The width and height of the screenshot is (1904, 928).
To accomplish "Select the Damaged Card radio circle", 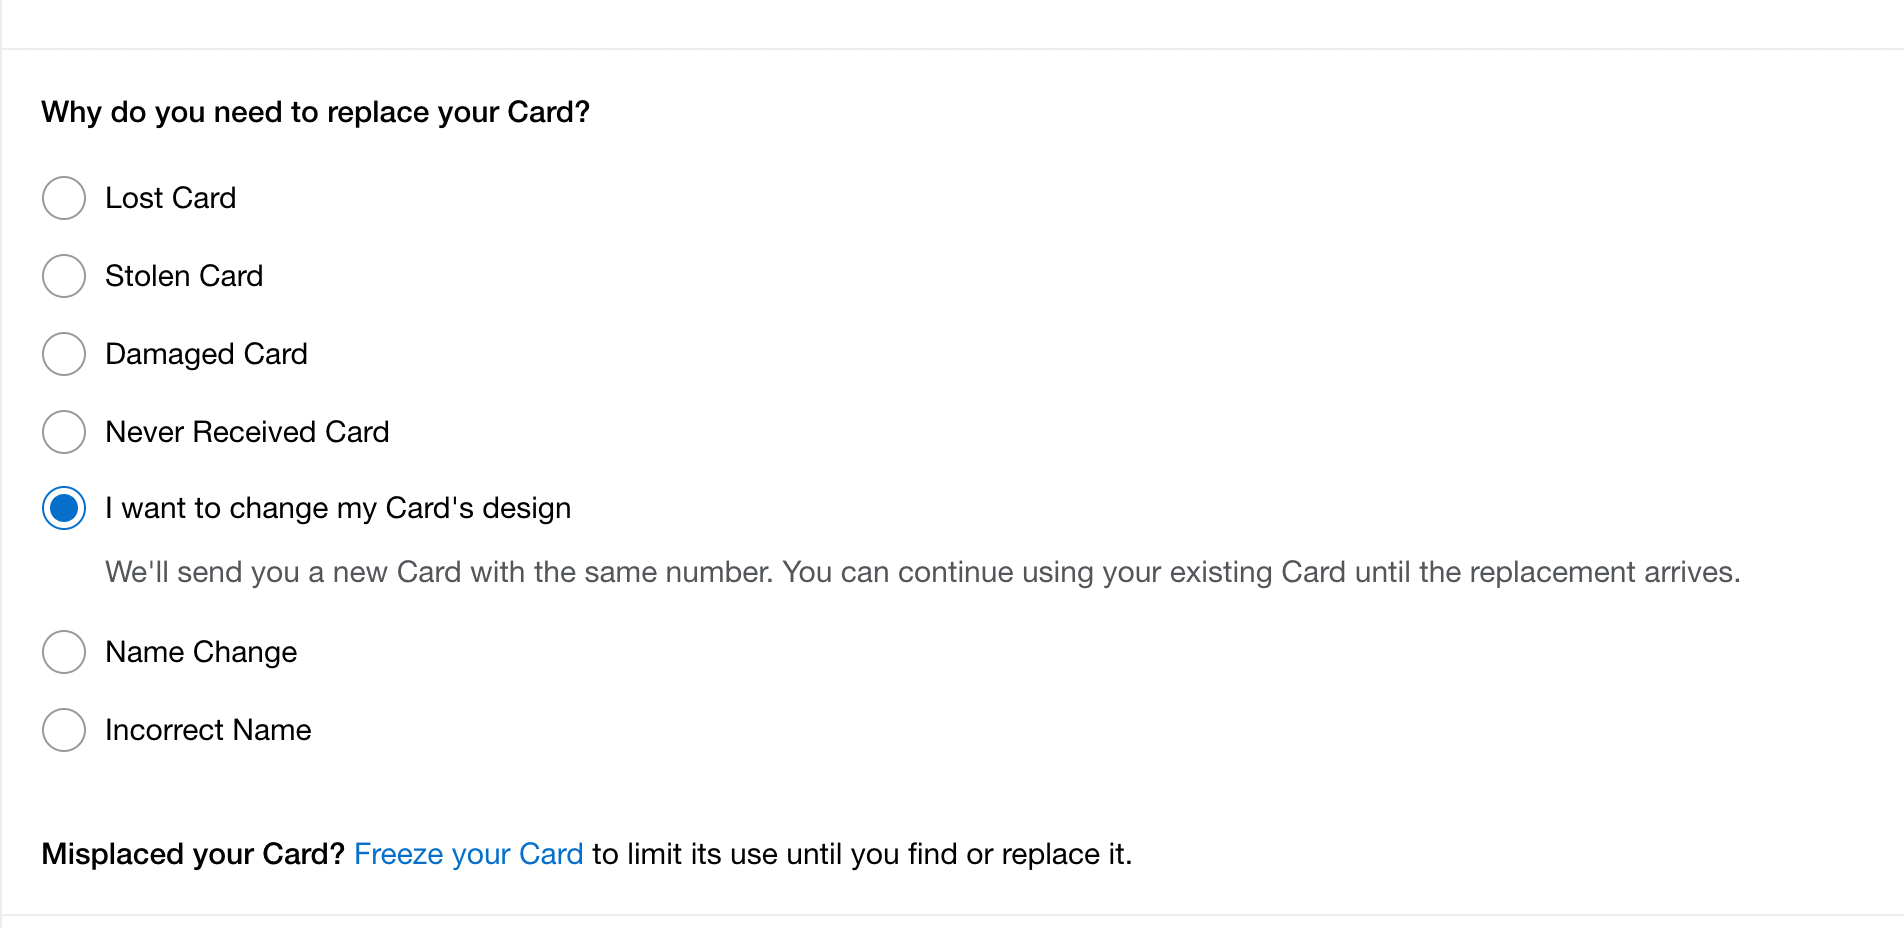I will pyautogui.click(x=64, y=354).
